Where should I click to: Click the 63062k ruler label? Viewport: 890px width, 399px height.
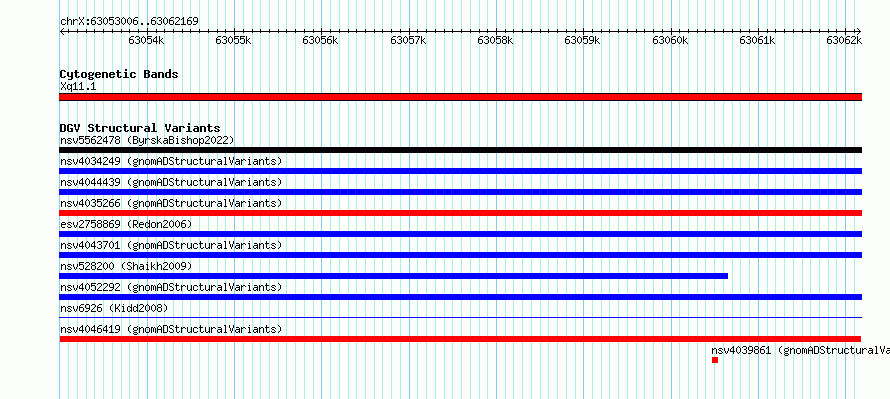click(844, 40)
